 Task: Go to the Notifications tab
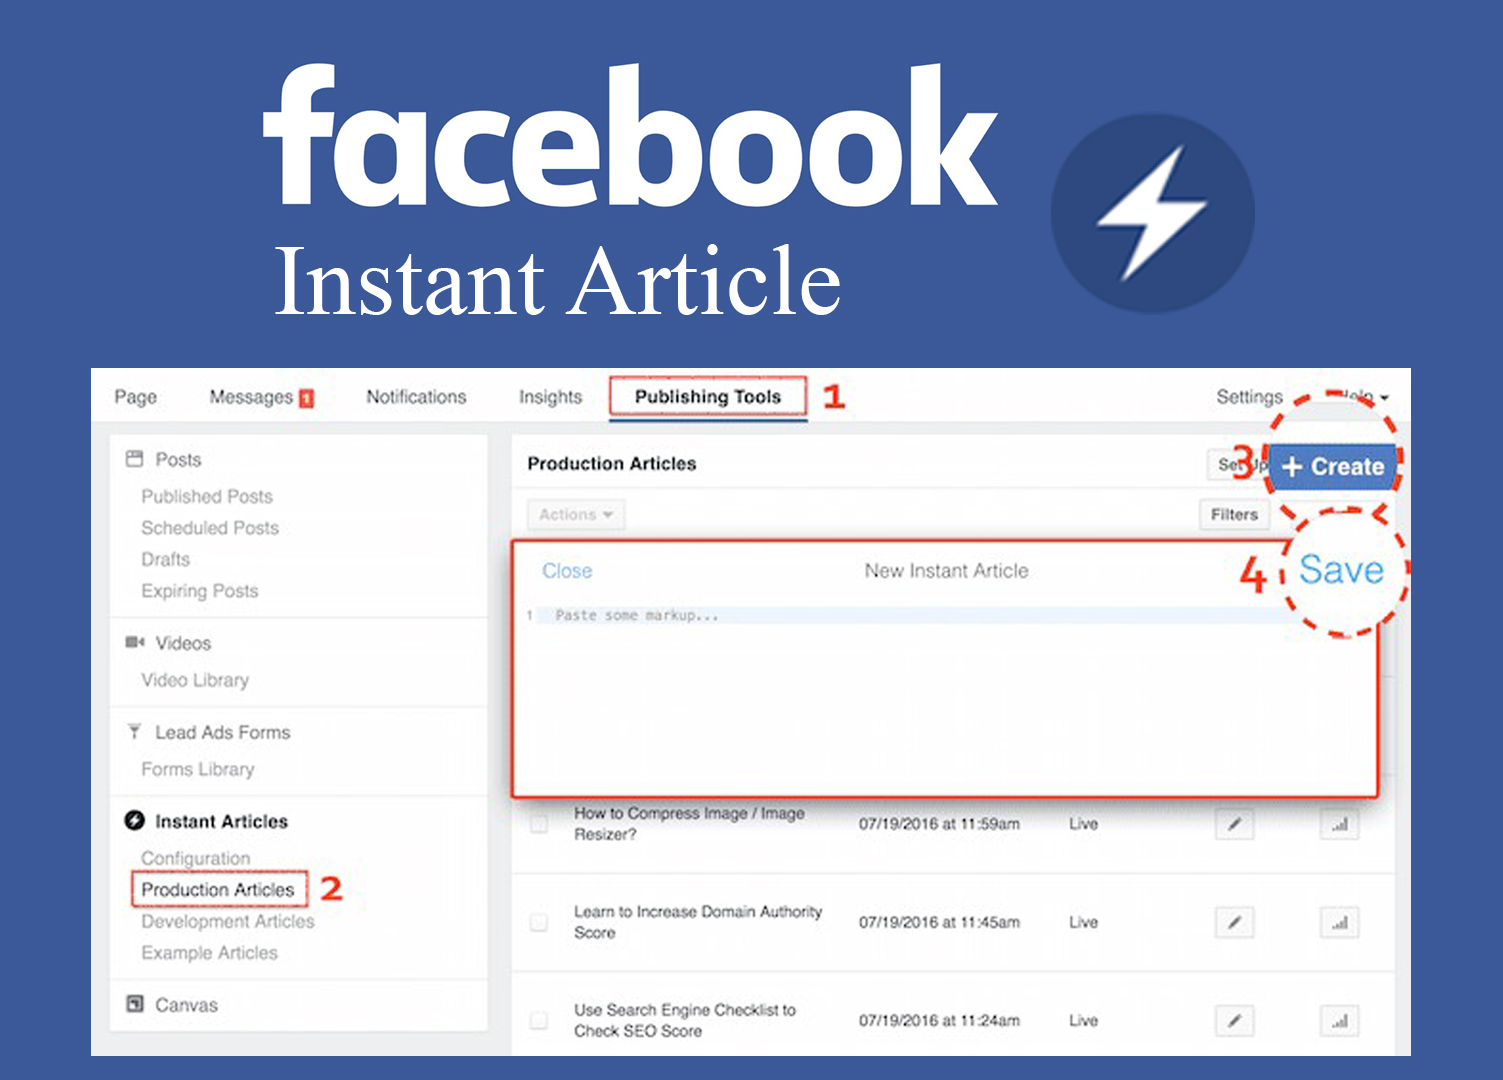(x=416, y=397)
